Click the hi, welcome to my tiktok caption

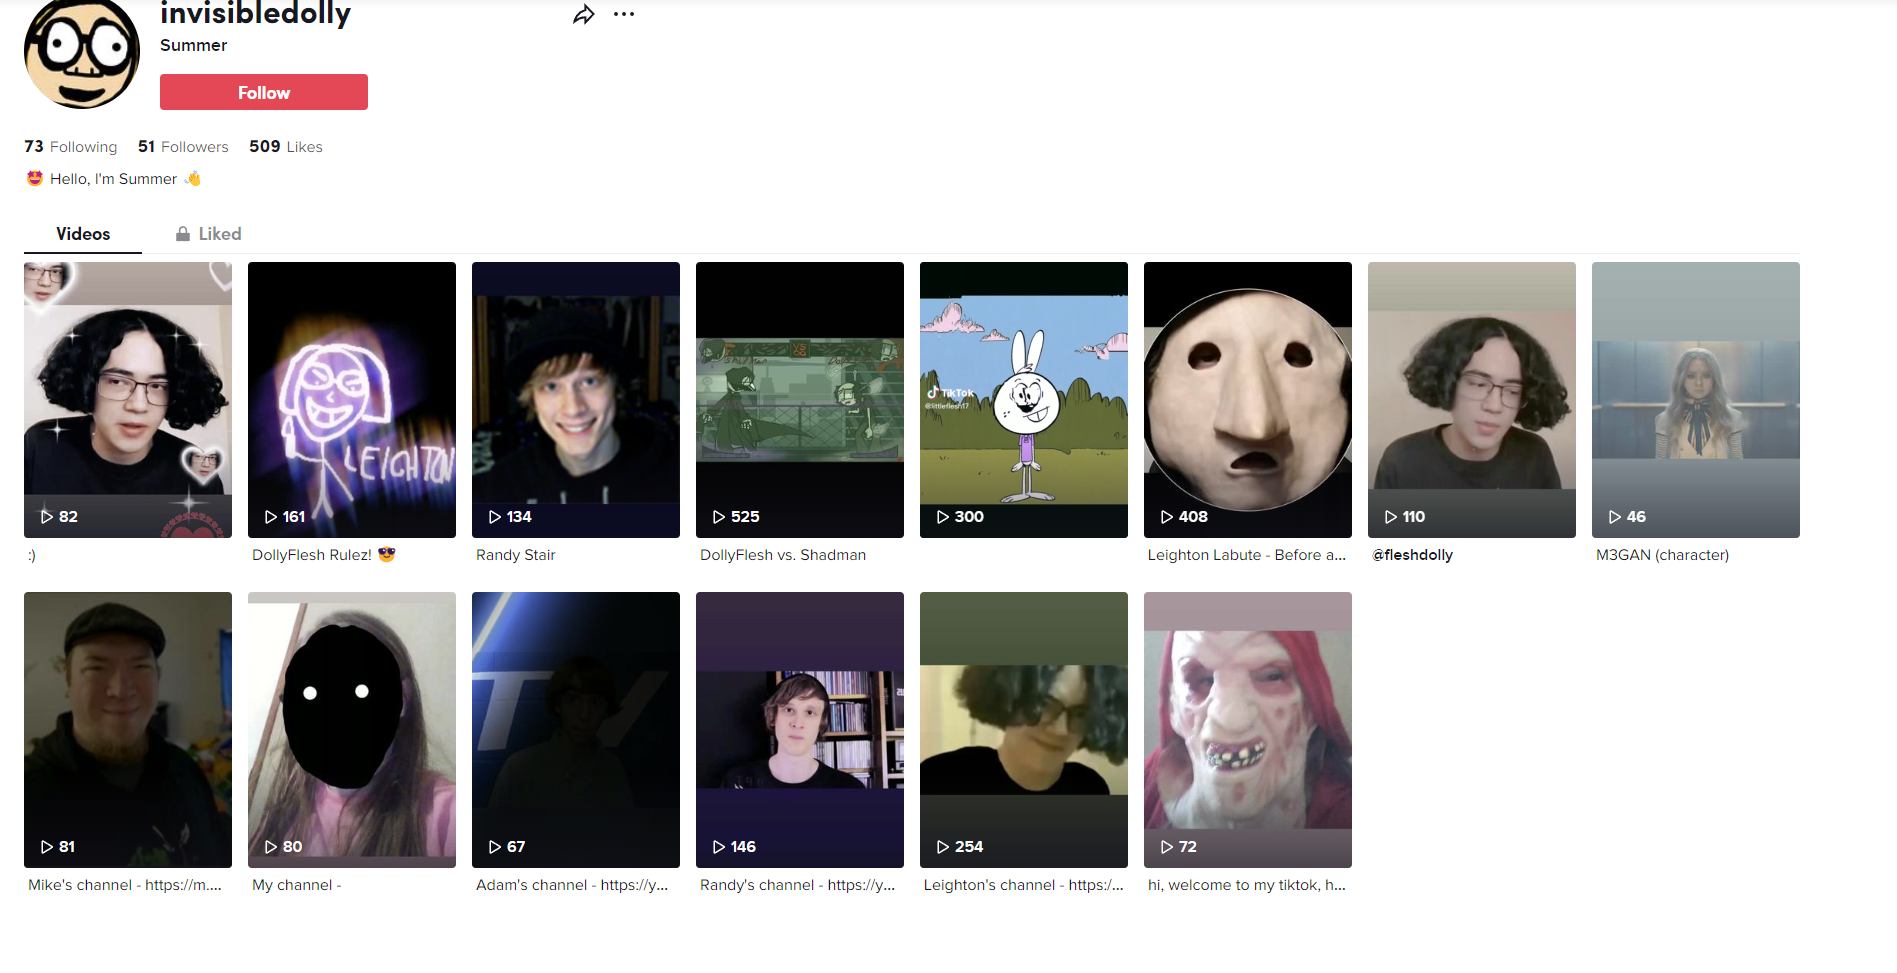1247,885
